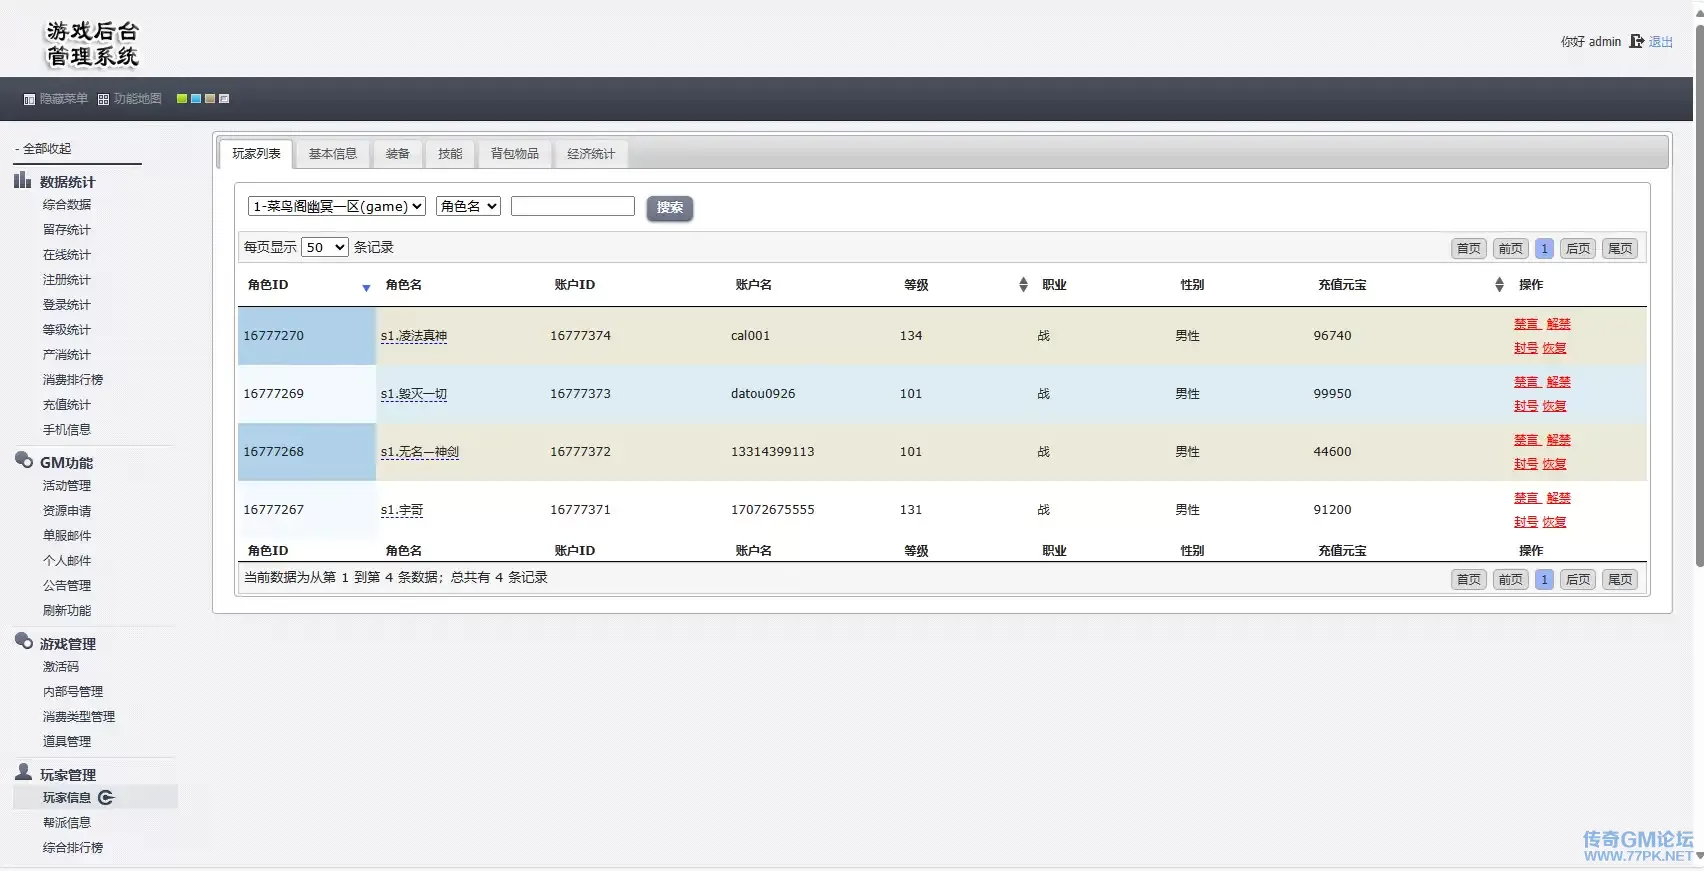The width and height of the screenshot is (1704, 871).
Task: Click the bottom 首页 pagination button
Action: click(x=1469, y=579)
